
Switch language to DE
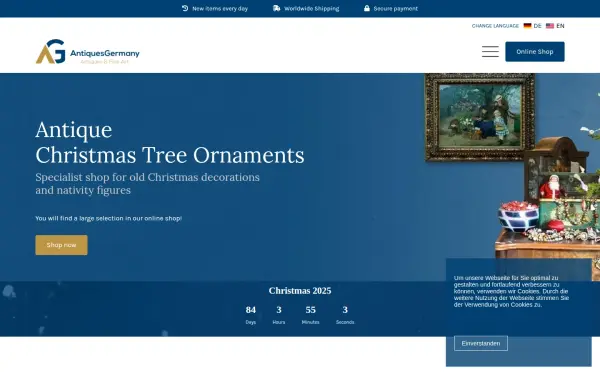(x=537, y=26)
